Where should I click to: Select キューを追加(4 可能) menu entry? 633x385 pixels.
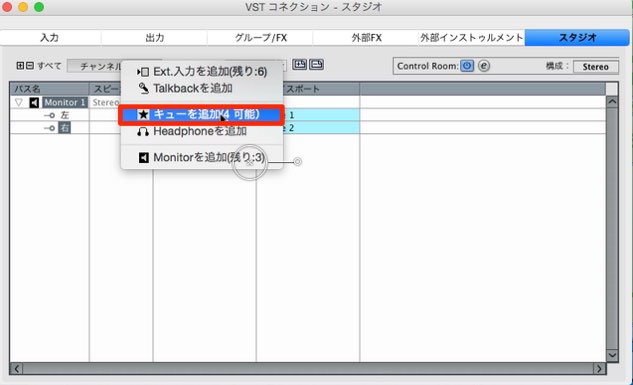(201, 115)
